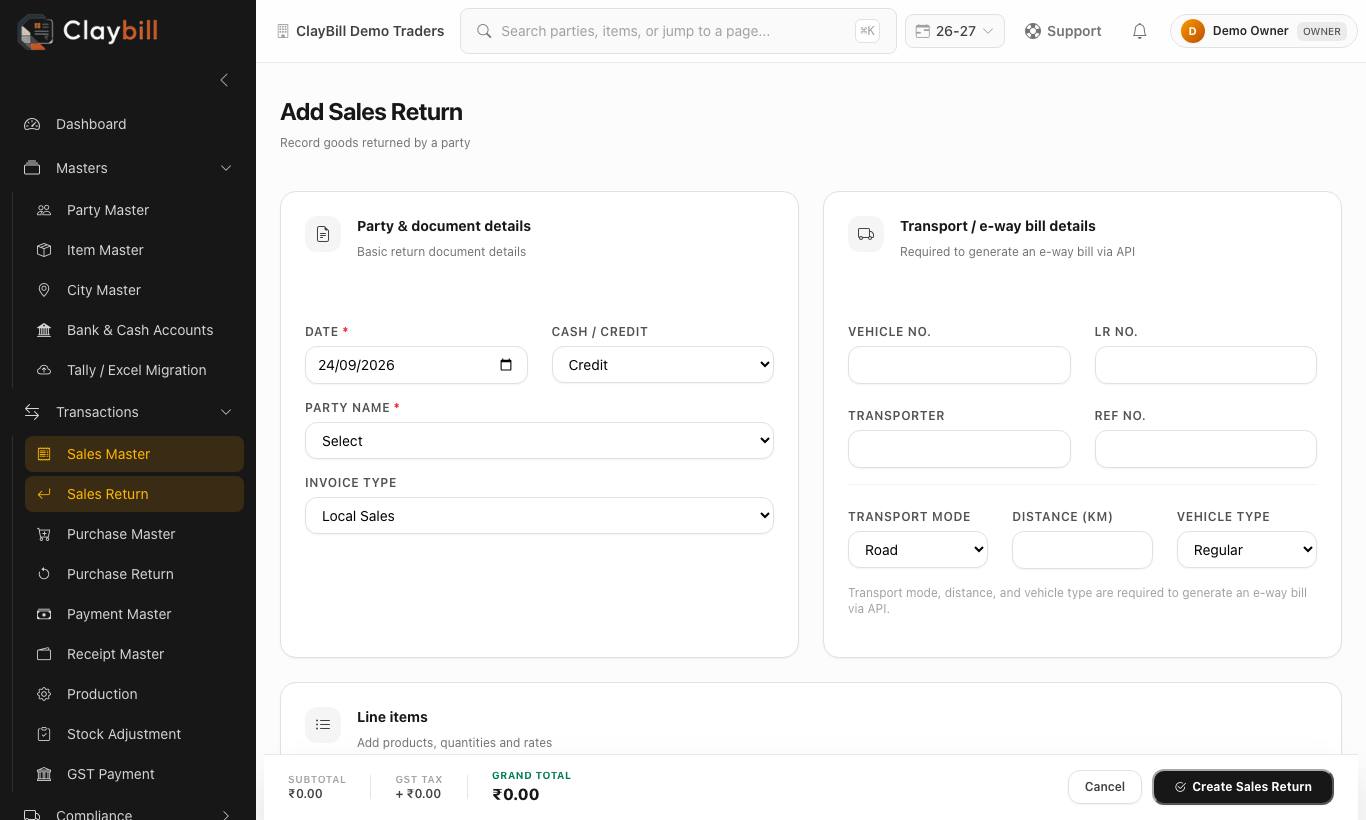Viewport: 1366px width, 820px height.
Task: Open notifications bell icon
Action: (1139, 31)
